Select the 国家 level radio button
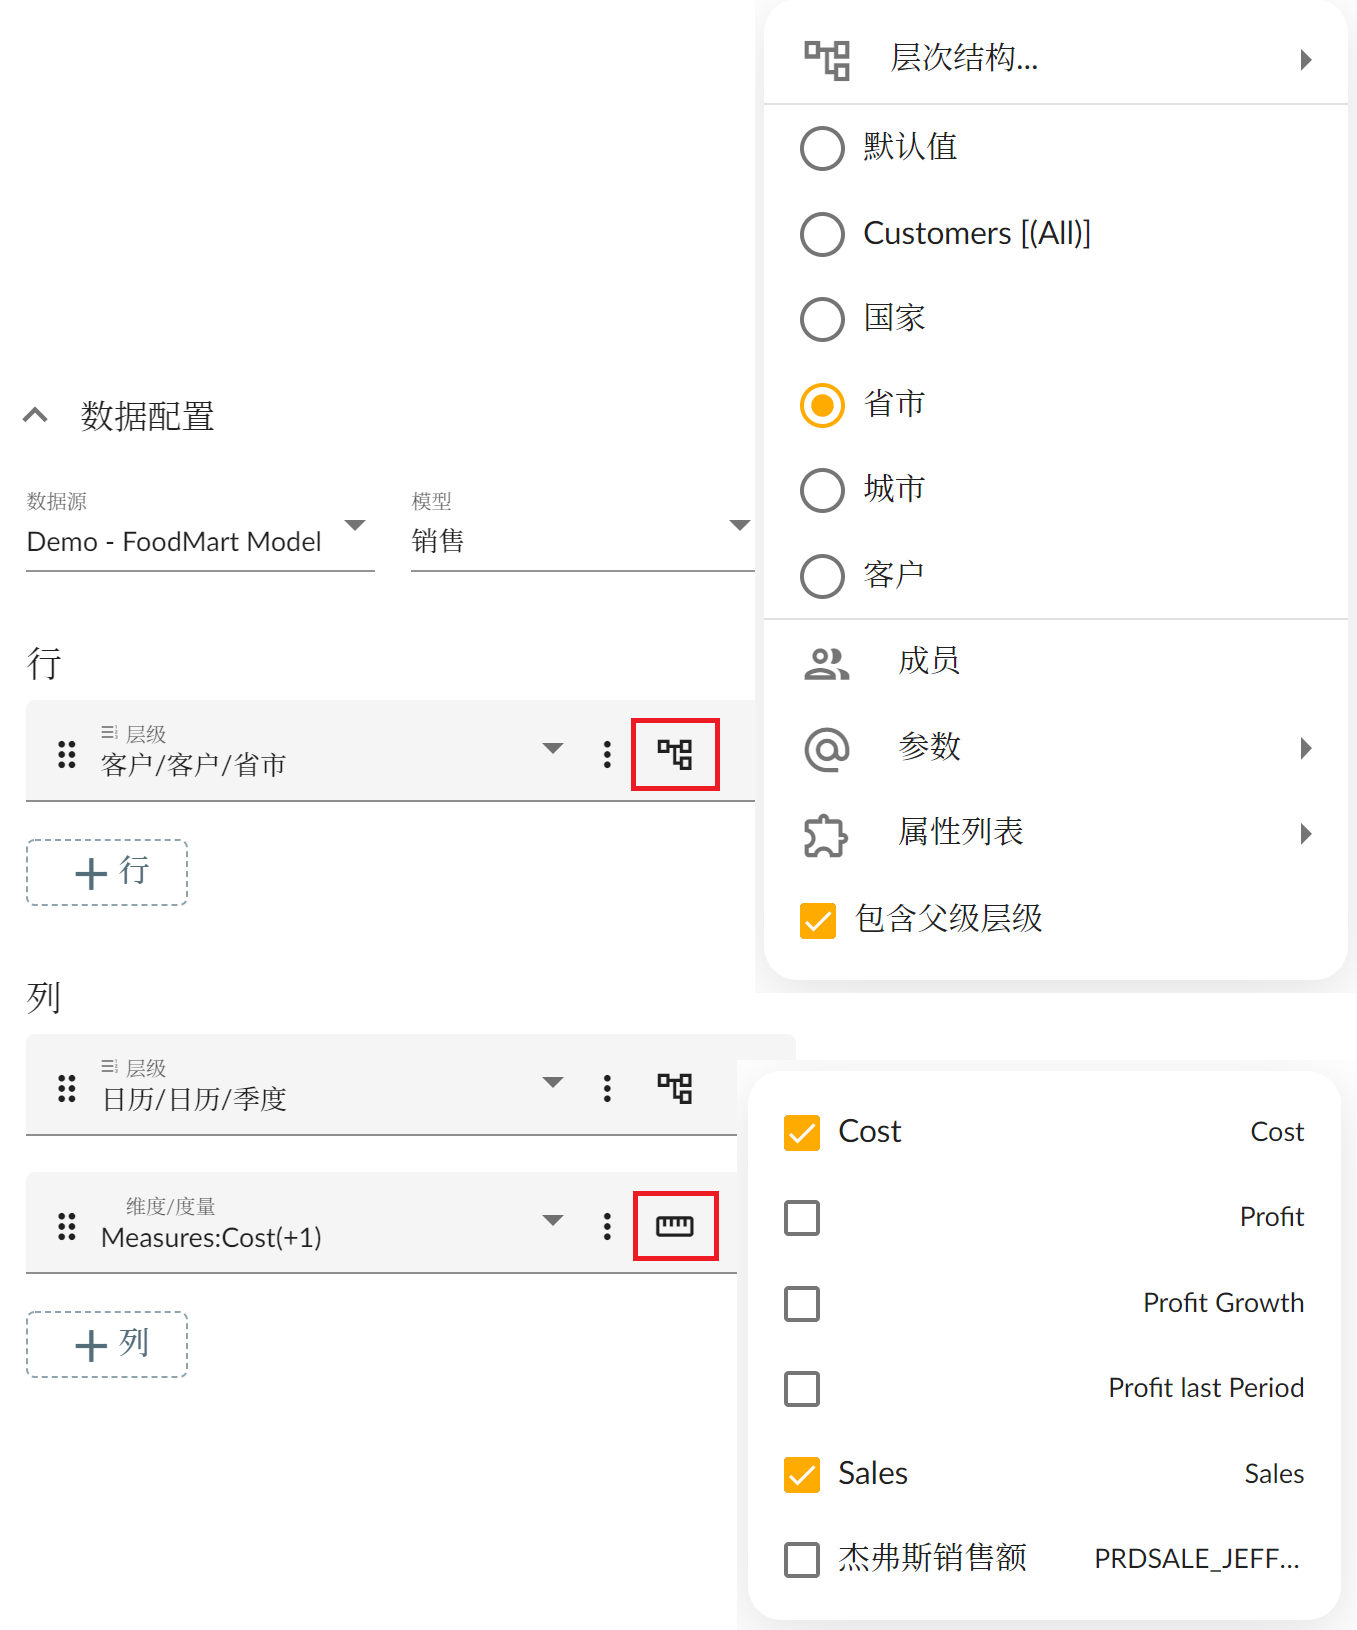The image size is (1357, 1630). [x=823, y=319]
